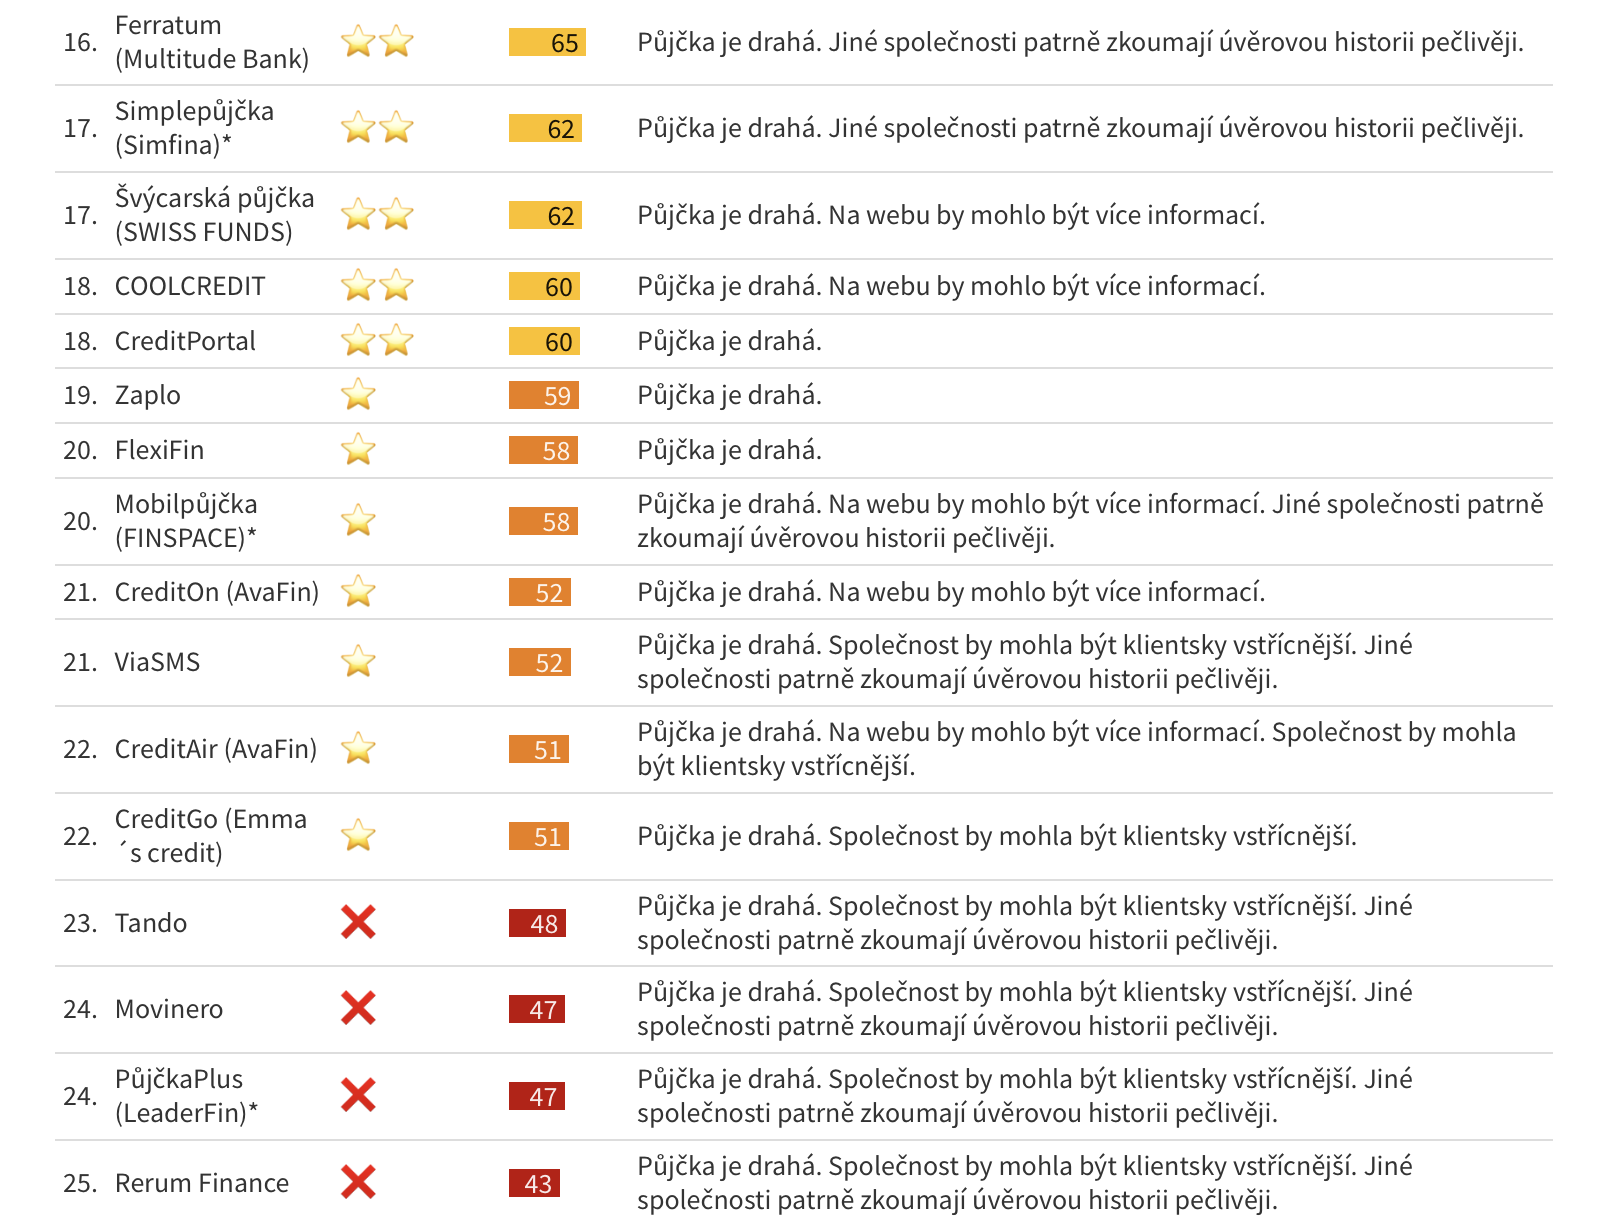Click the stars next to Ferratum (Multitude Bank)
Screen dimensions: 1624x1226
pos(377,42)
